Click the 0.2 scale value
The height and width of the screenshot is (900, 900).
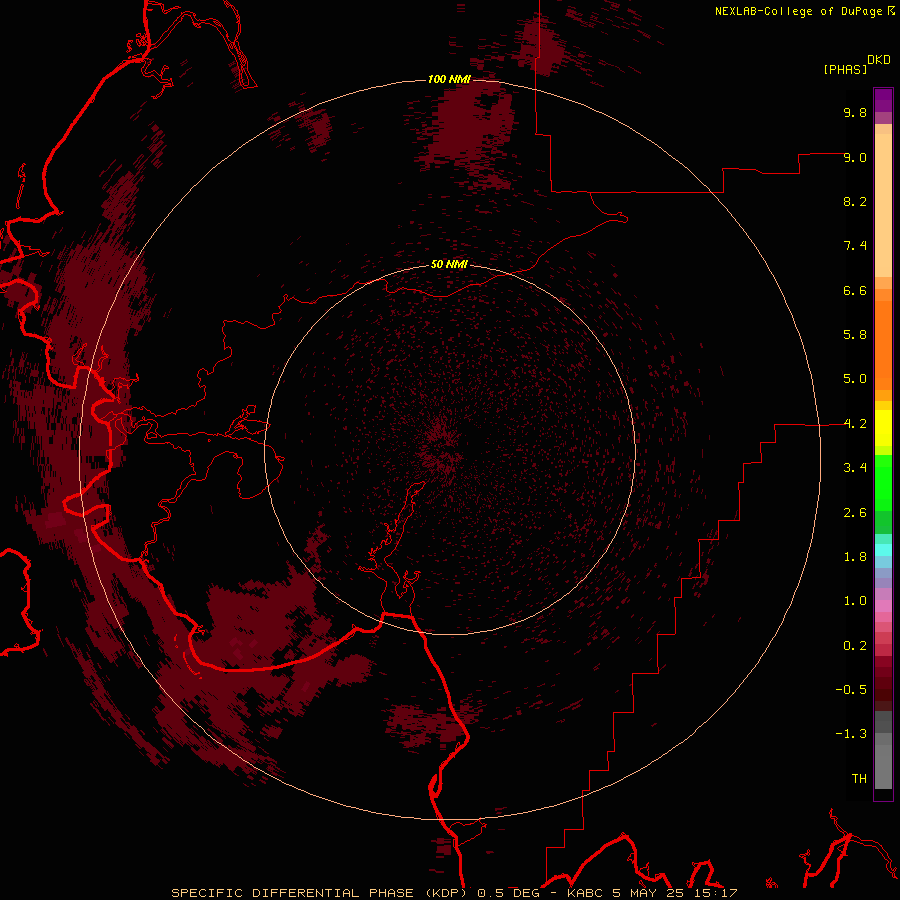tap(855, 646)
